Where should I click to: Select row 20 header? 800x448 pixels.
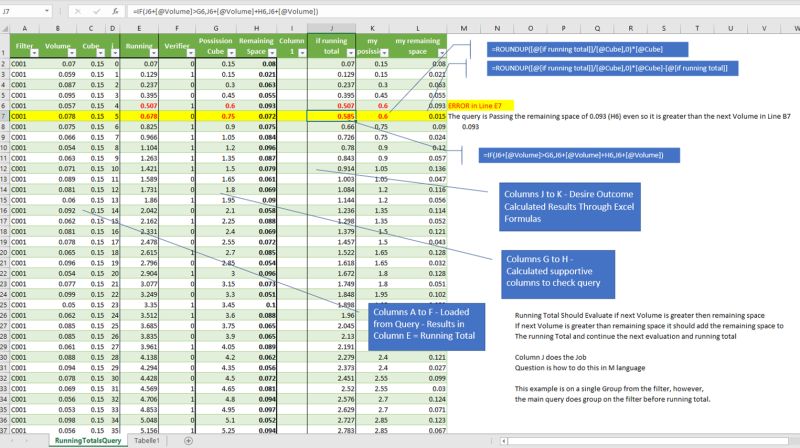coord(5,253)
